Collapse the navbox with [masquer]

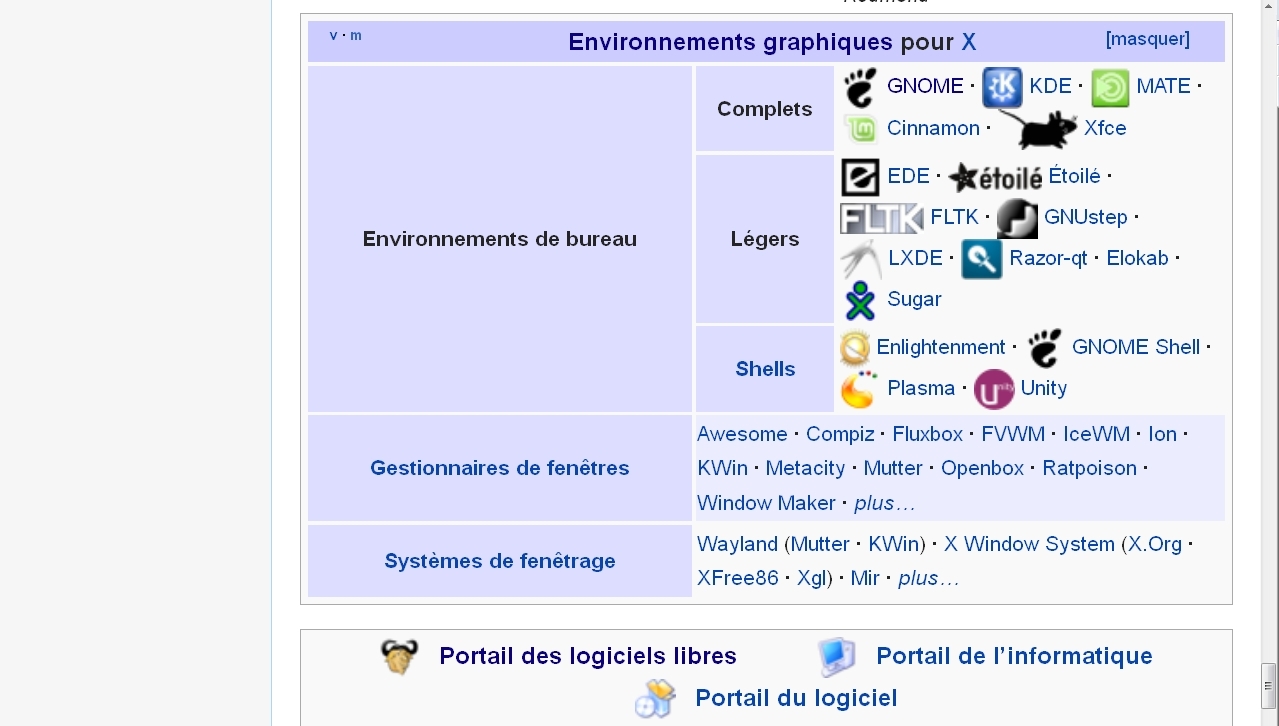pyautogui.click(x=1147, y=39)
